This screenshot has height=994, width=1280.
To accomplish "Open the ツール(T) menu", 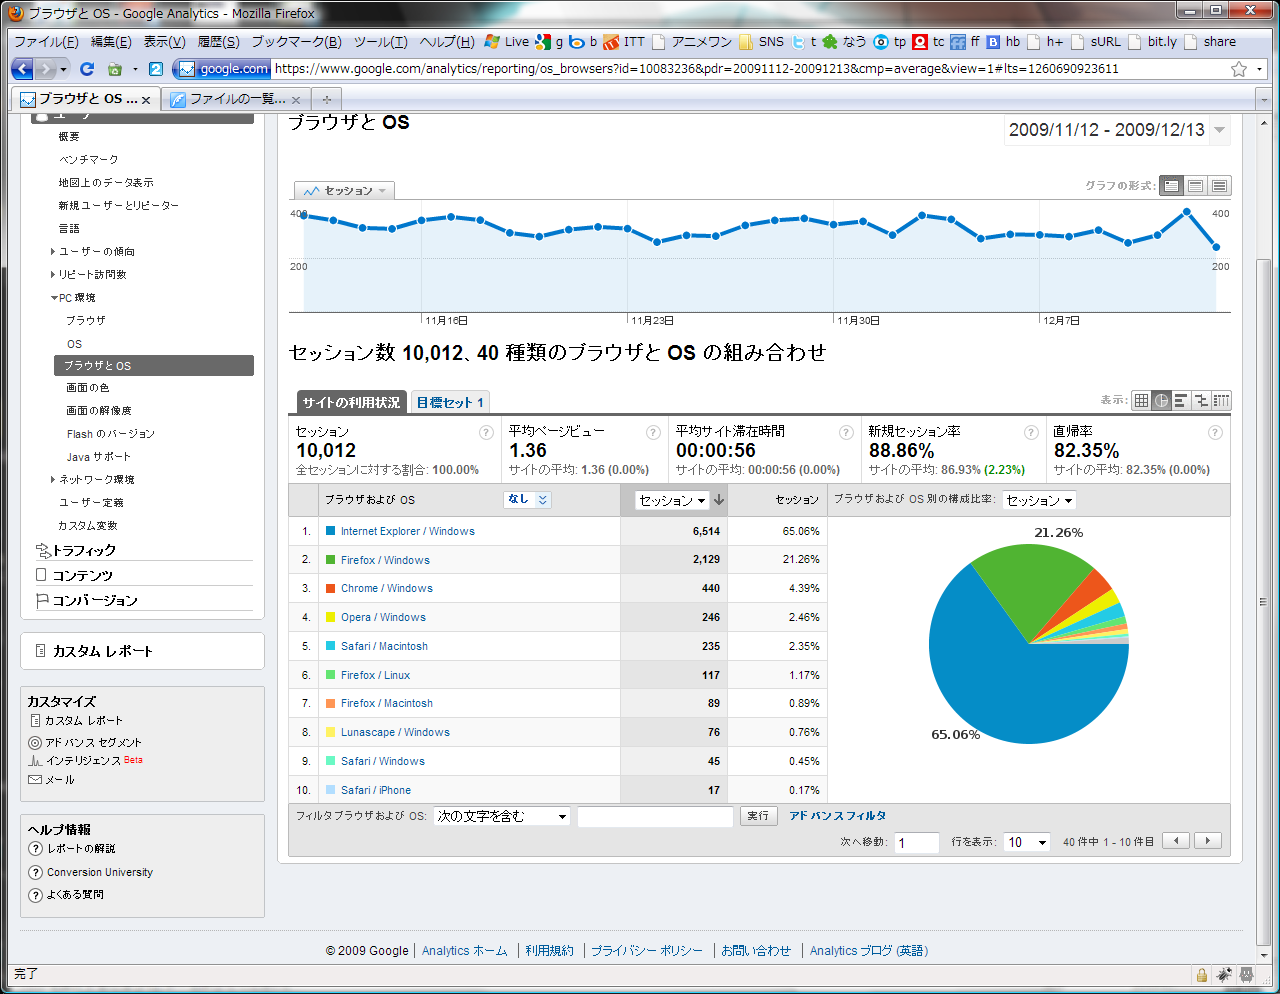I will click(380, 42).
